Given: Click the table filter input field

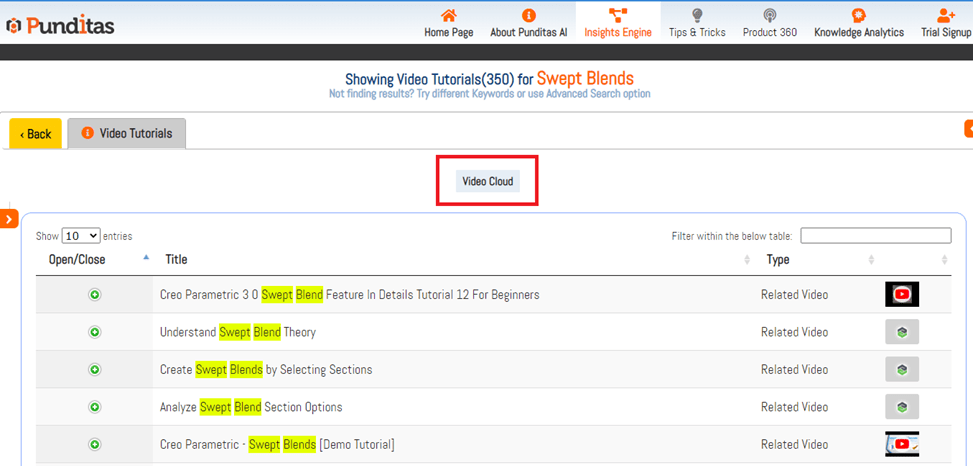Looking at the screenshot, I should (875, 236).
